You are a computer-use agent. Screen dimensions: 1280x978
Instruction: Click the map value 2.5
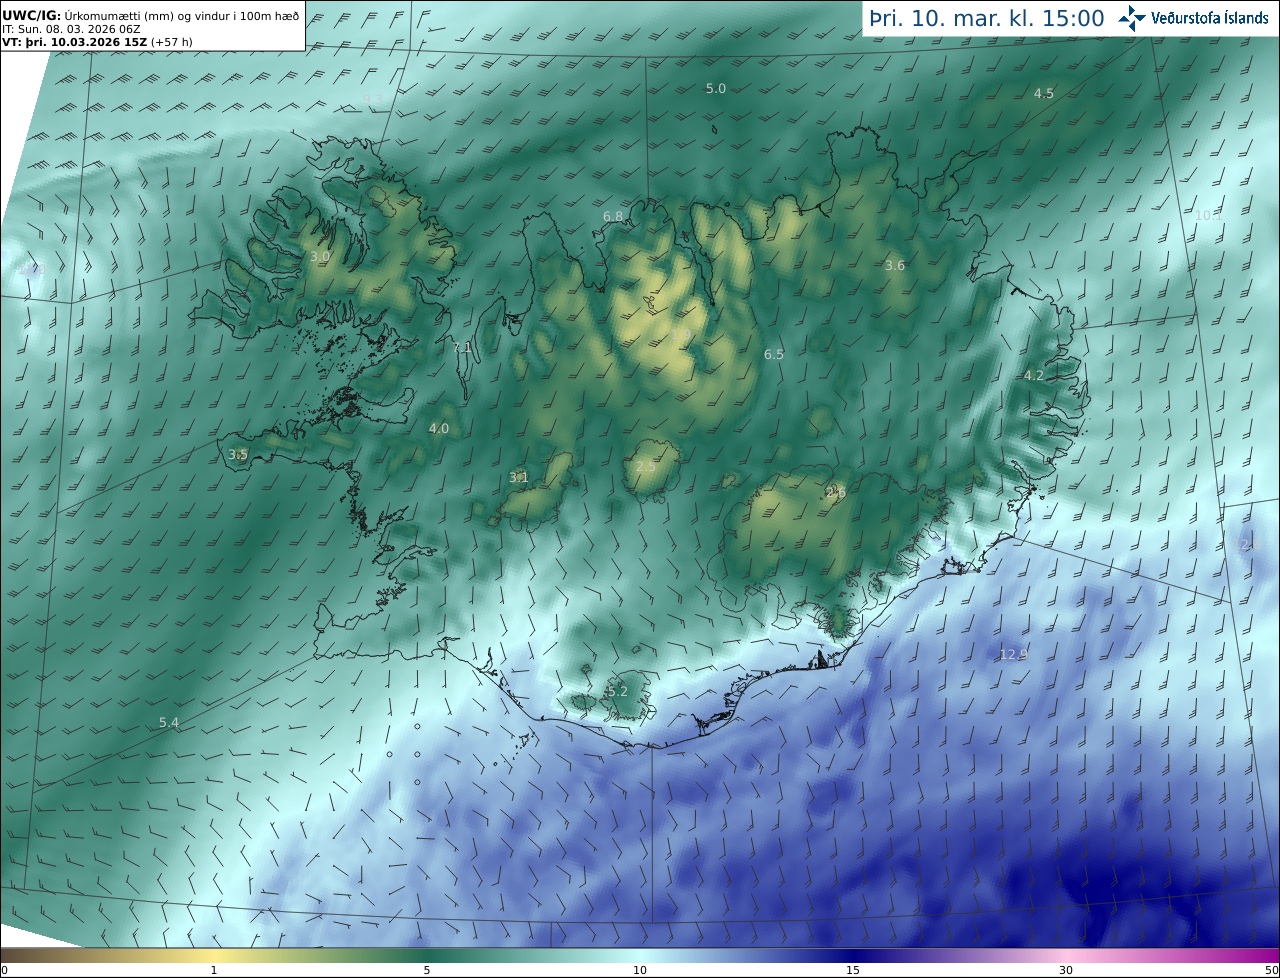[646, 467]
